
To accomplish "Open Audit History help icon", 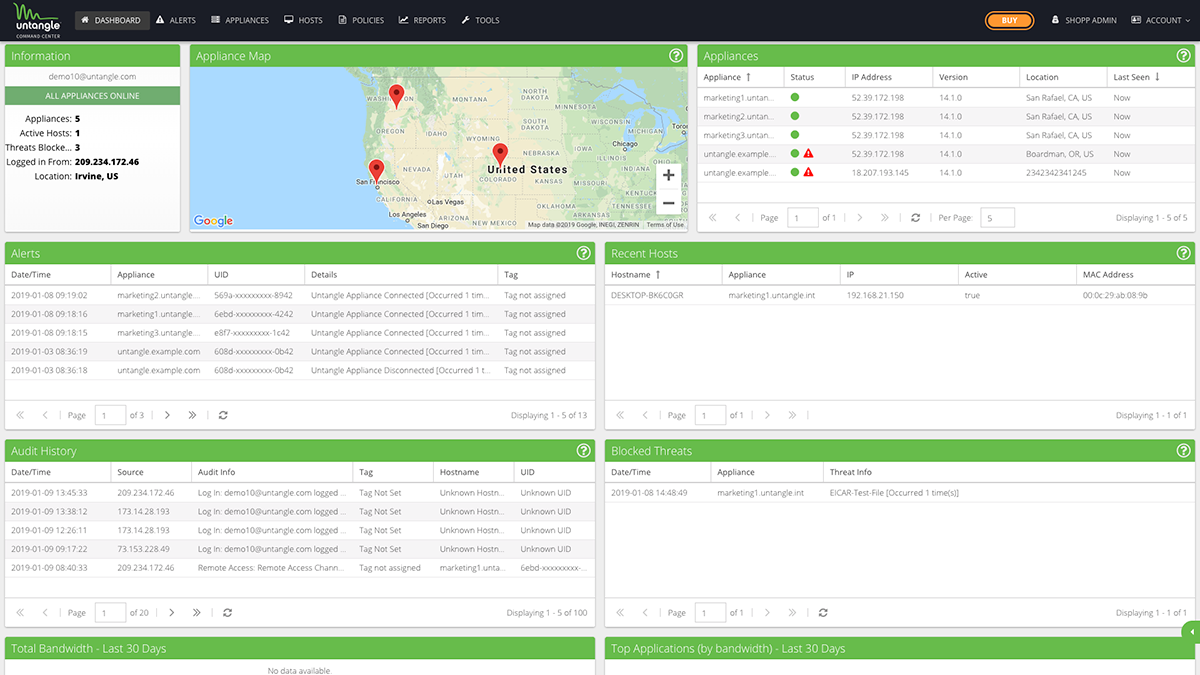I will click(x=584, y=451).
